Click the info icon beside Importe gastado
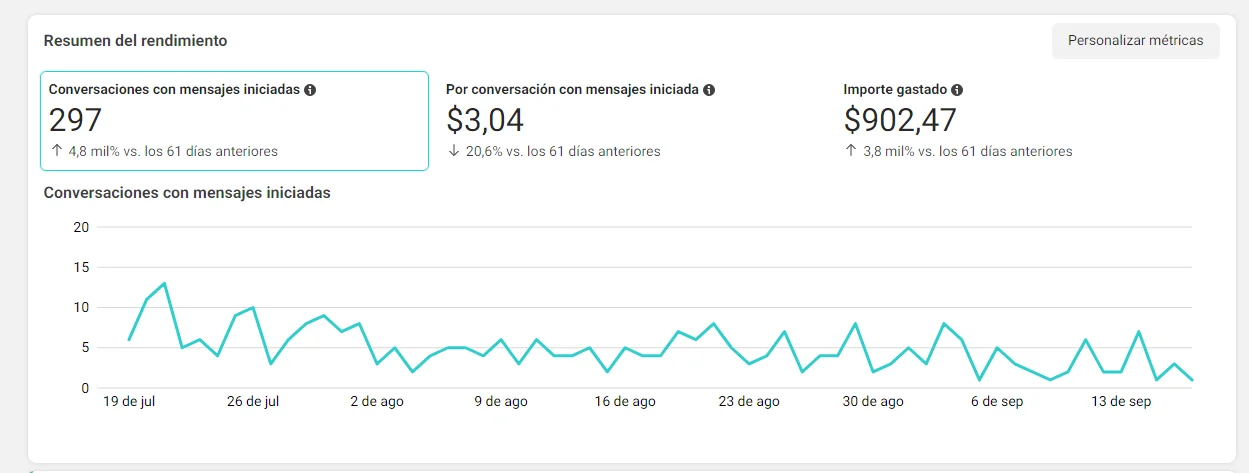Image resolution: width=1249 pixels, height=473 pixels. coord(957,90)
